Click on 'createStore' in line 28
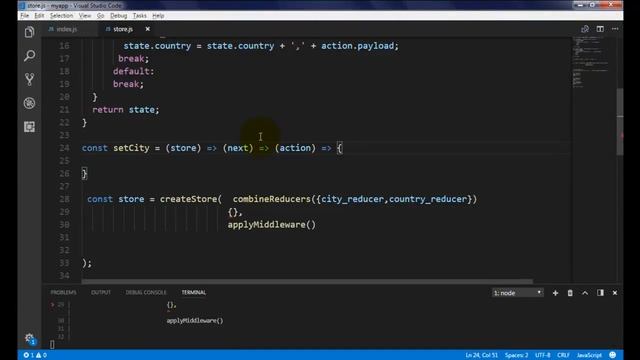Screen dimensions: 640x360 pyautogui.click(x=188, y=199)
